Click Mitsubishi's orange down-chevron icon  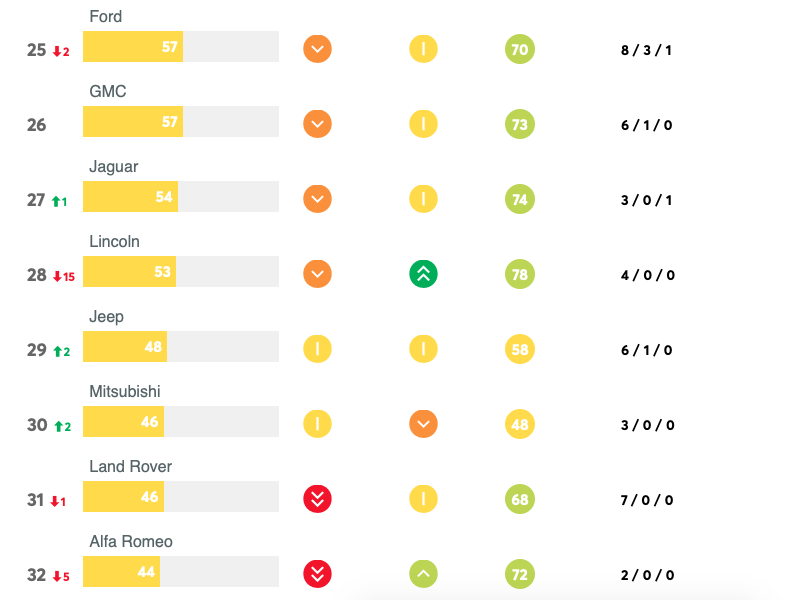tap(423, 424)
